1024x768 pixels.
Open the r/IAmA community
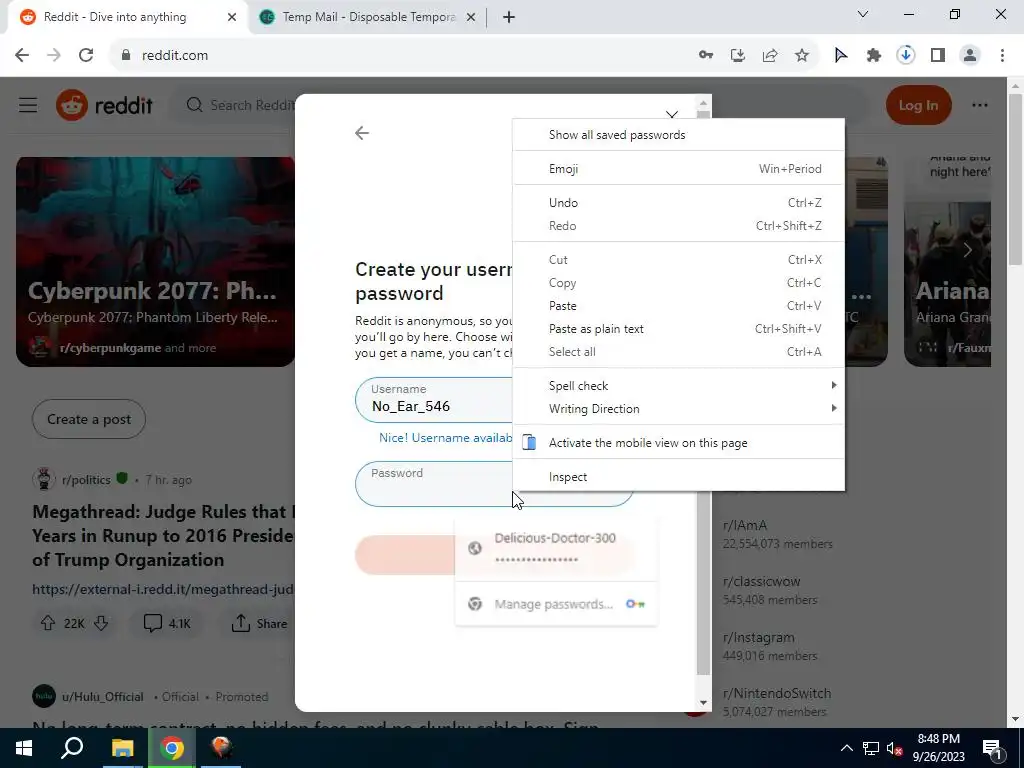745,526
